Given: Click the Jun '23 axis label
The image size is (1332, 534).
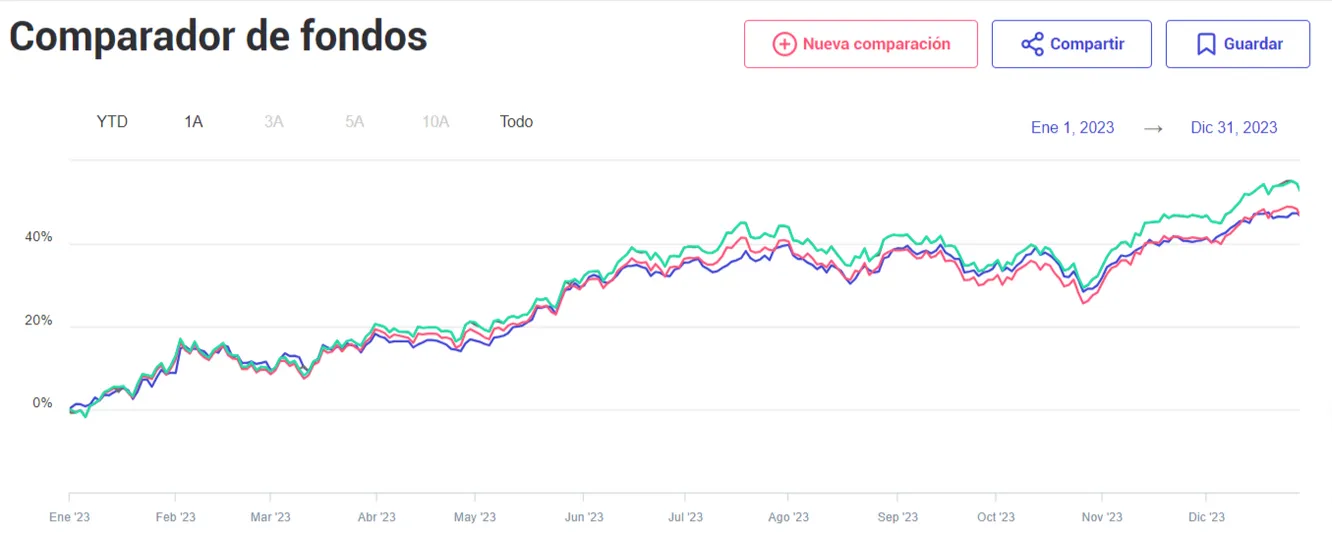Looking at the screenshot, I should click(584, 517).
